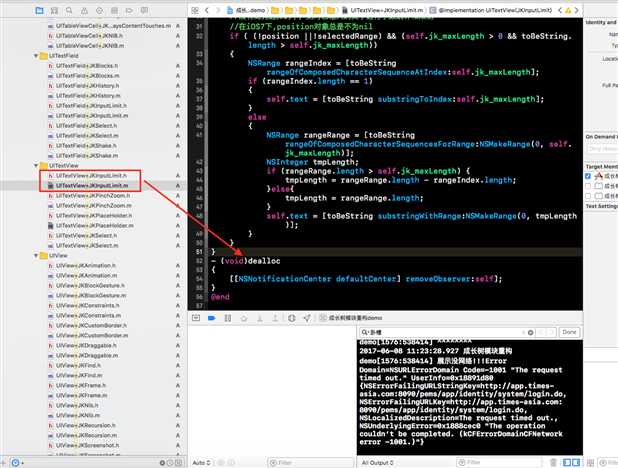618x468 pixels.
Task: Collapse the UITextField folder group
Action: point(36,56)
